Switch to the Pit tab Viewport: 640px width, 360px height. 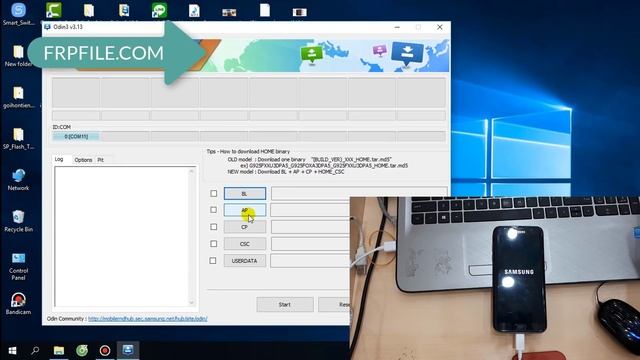101,160
